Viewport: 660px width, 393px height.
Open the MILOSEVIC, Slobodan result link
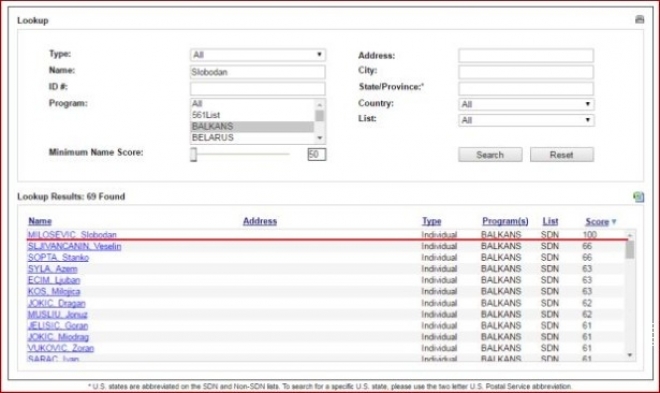(x=72, y=234)
